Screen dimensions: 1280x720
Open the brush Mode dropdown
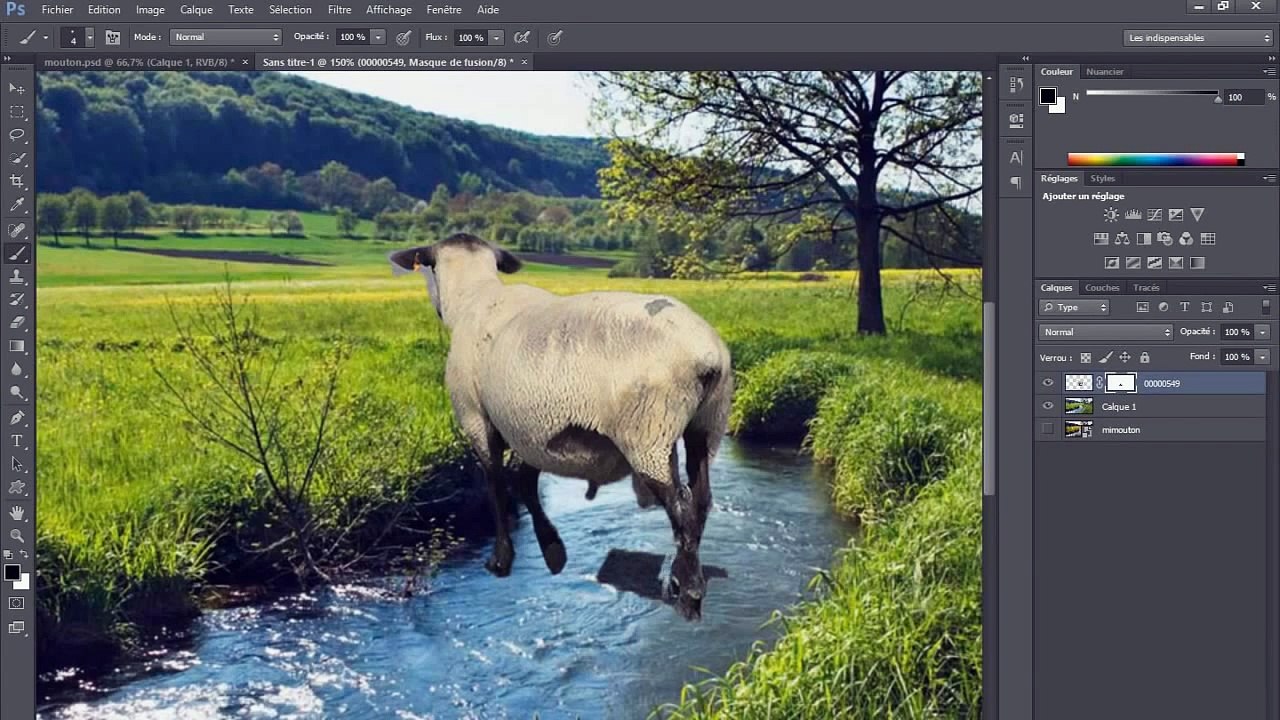pyautogui.click(x=226, y=37)
